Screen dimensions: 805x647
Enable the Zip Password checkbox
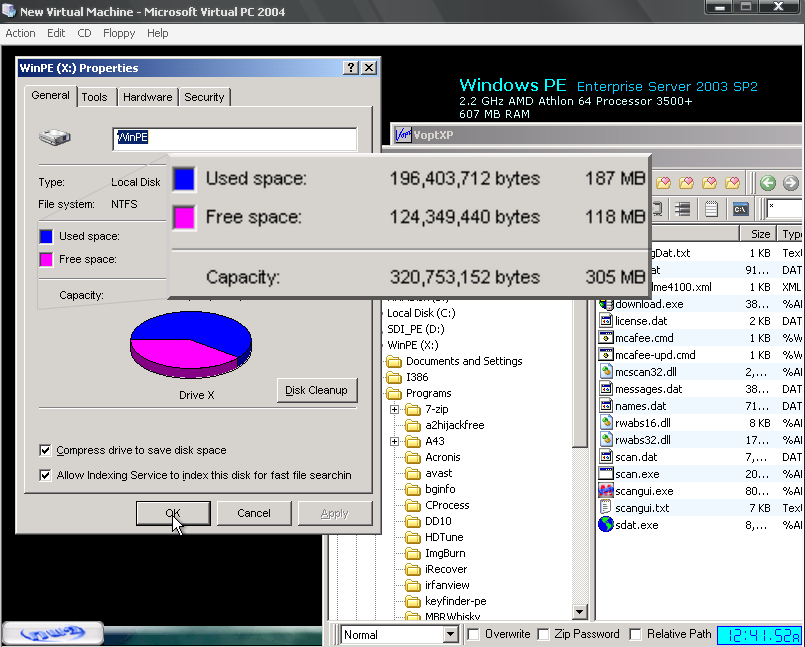[x=543, y=634]
